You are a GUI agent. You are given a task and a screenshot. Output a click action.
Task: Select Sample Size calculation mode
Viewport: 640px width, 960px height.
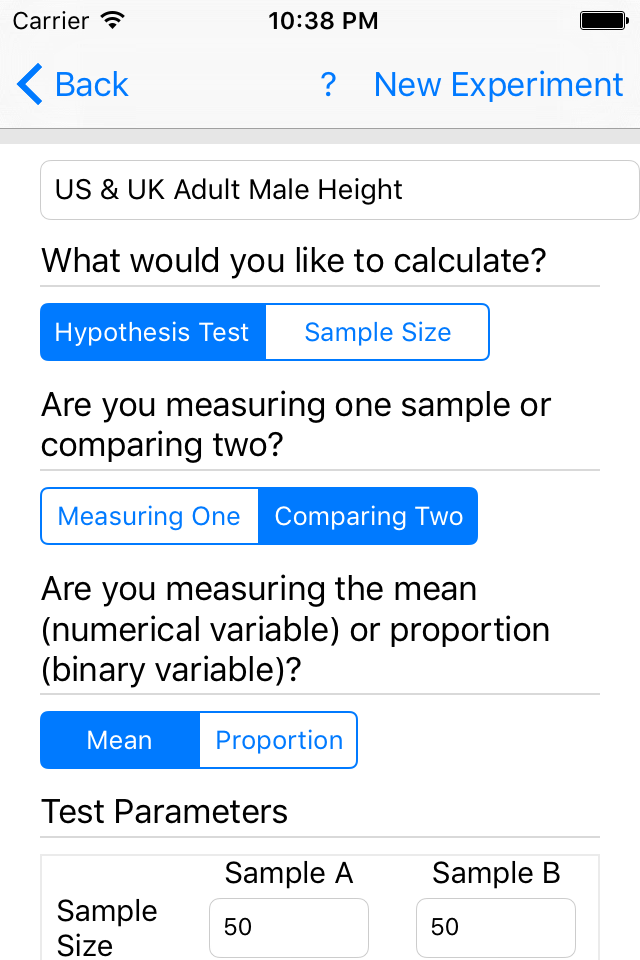click(377, 332)
